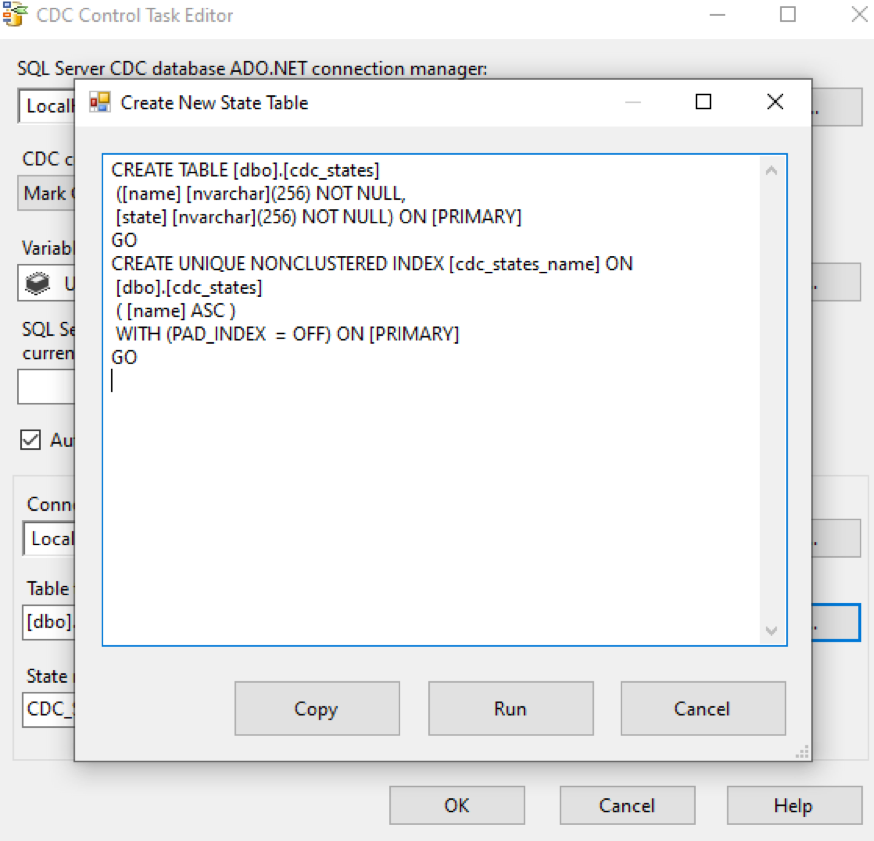The height and width of the screenshot is (841, 874).
Task: Click Cancel in the CDC Control Task Editor
Action: pos(626,805)
